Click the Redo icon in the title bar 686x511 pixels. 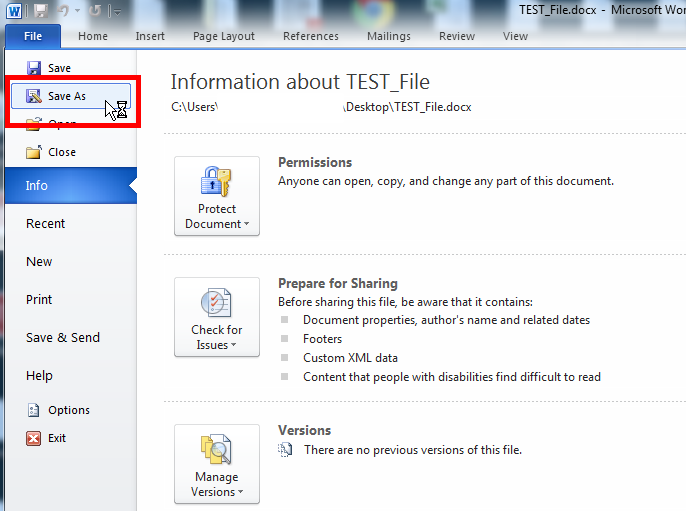click(97, 10)
